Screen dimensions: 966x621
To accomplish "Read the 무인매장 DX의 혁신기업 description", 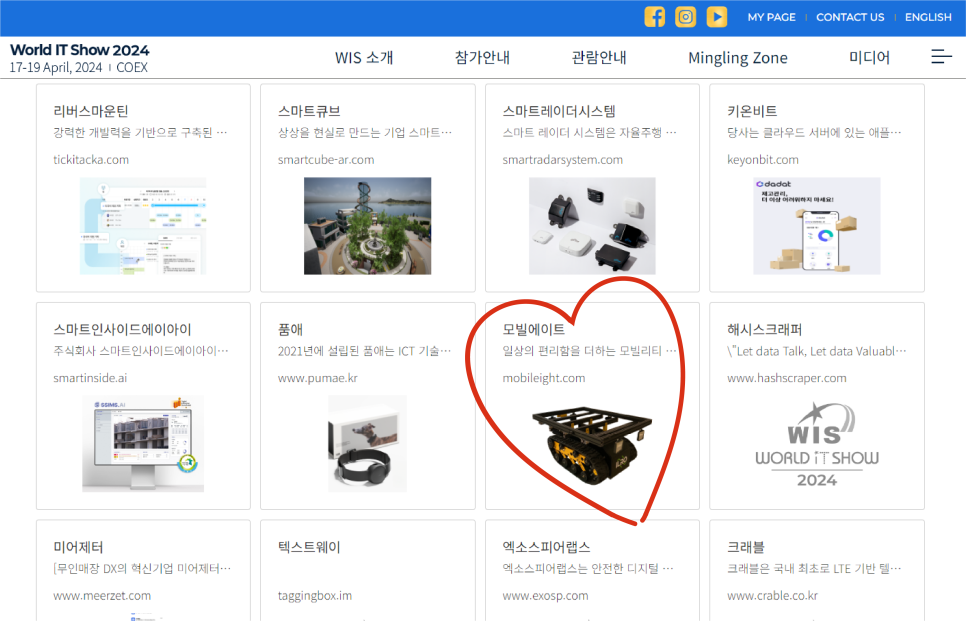I will 142,568.
